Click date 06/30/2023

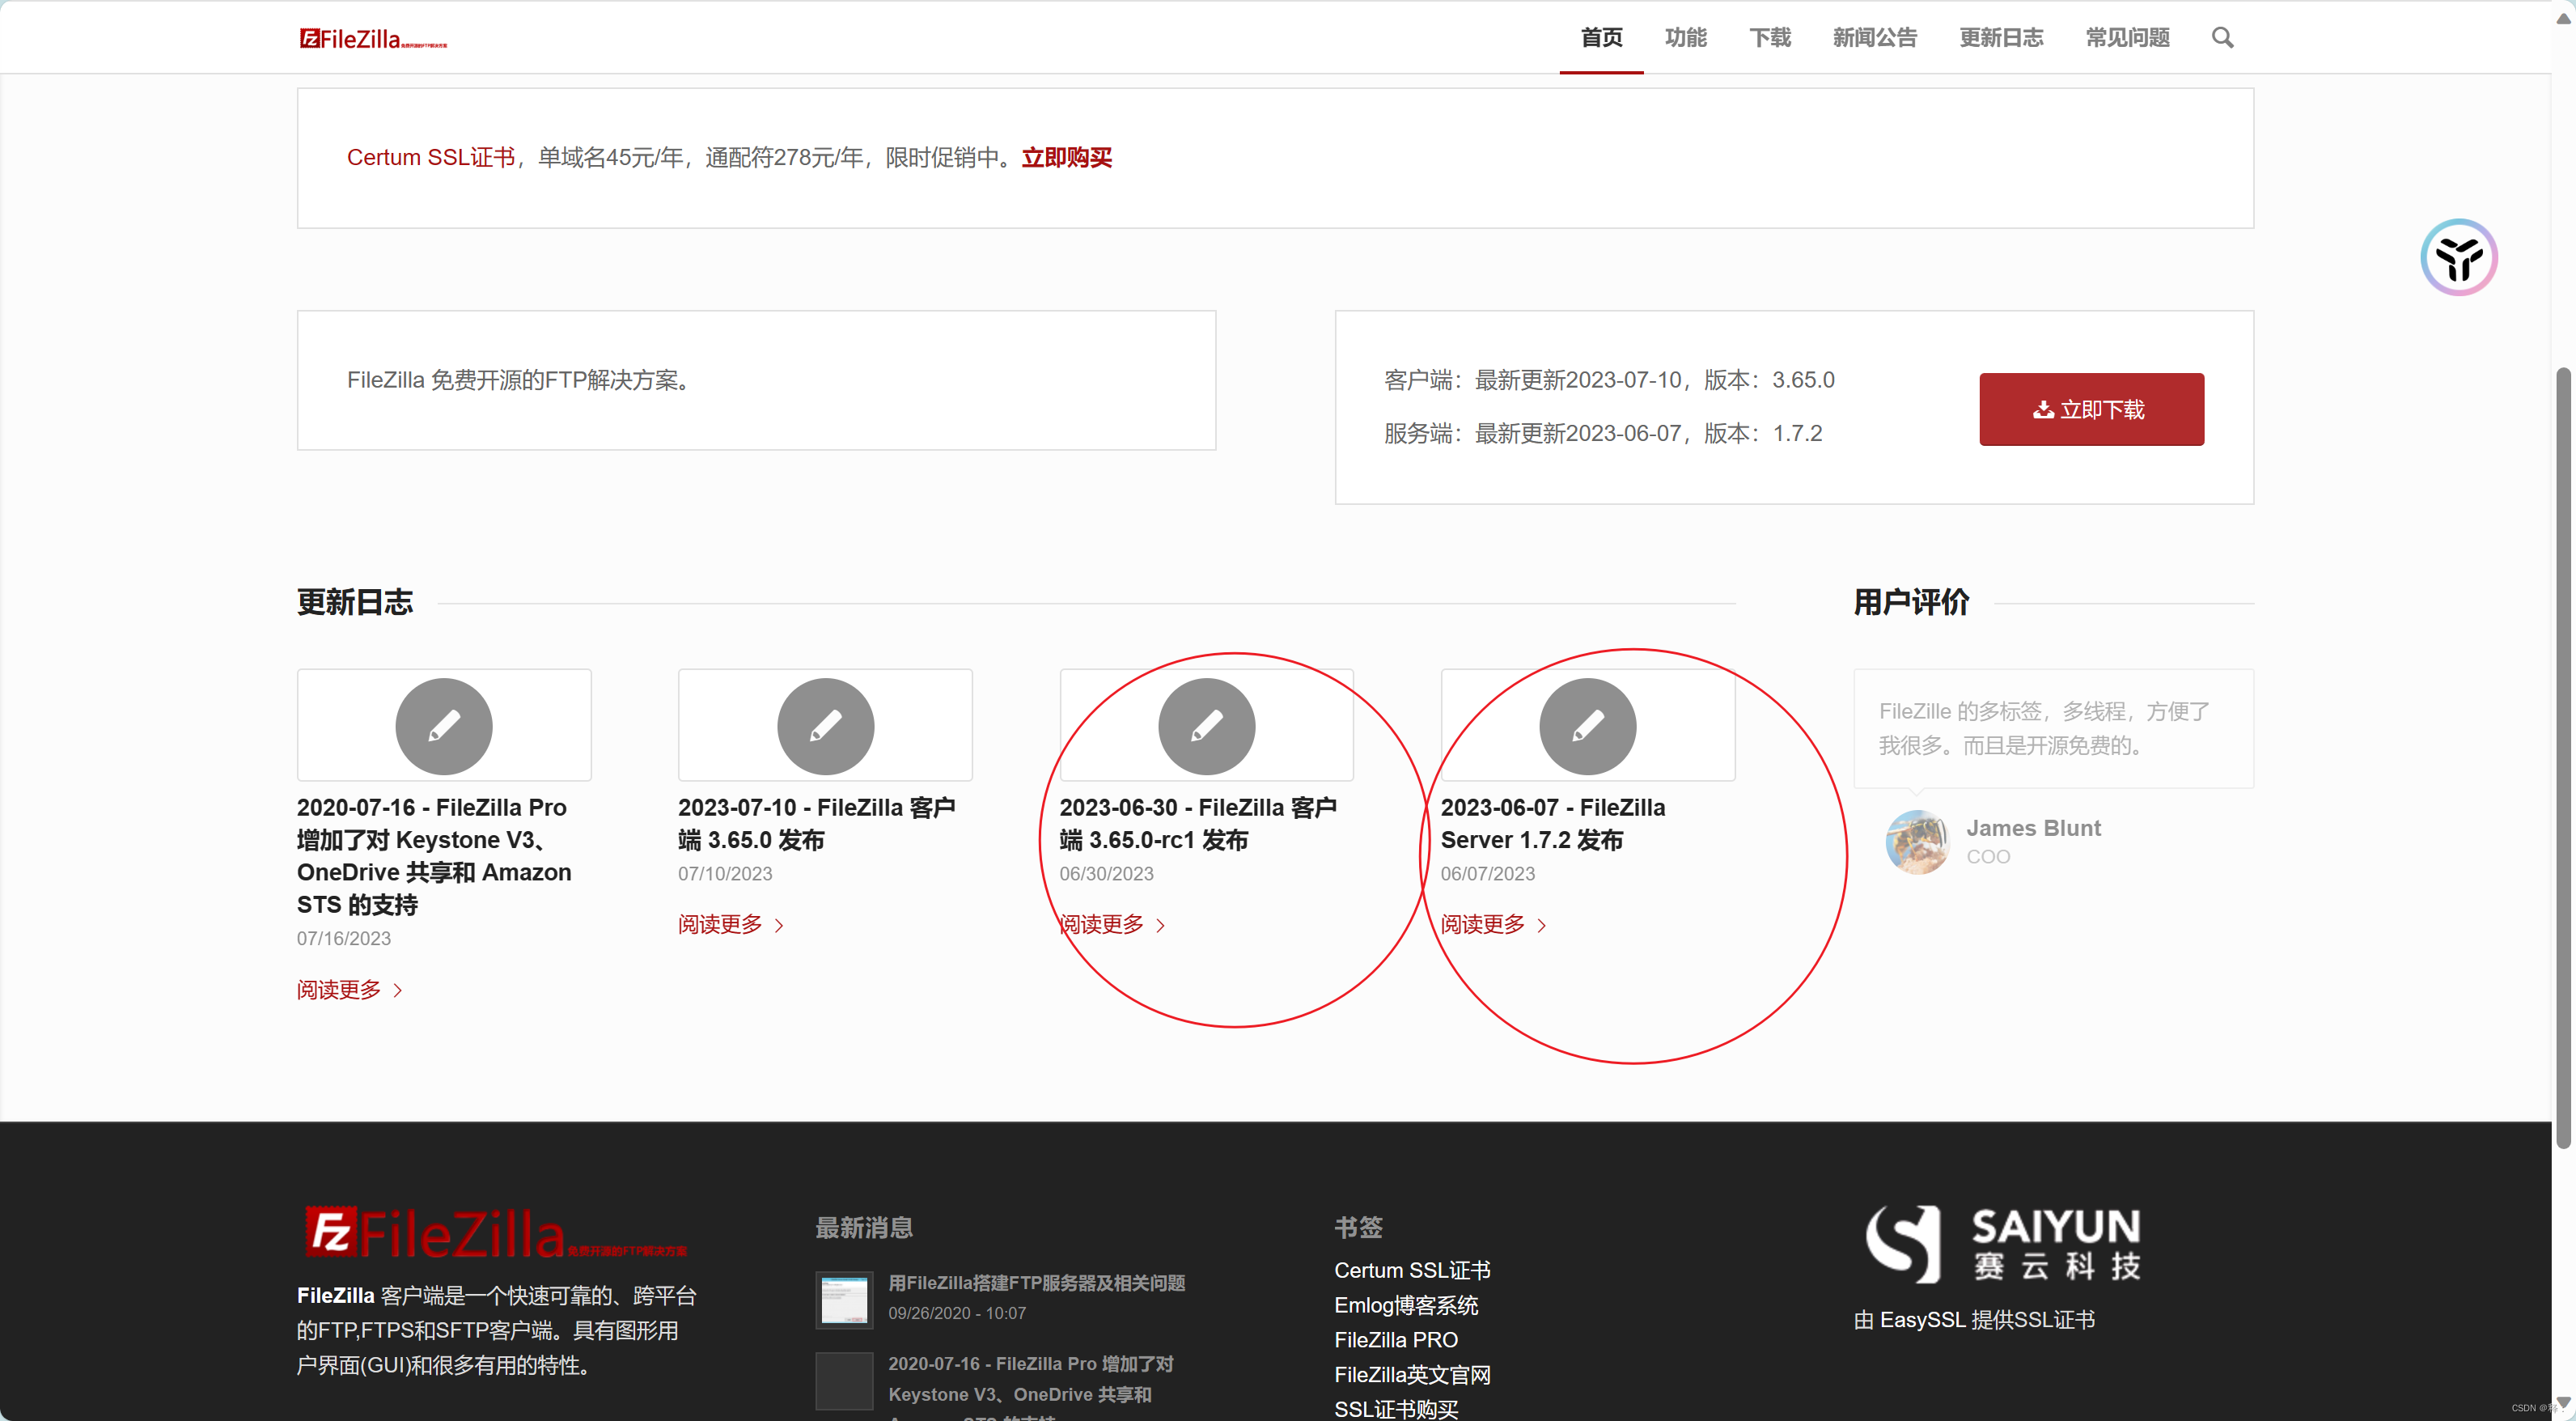pos(1106,874)
